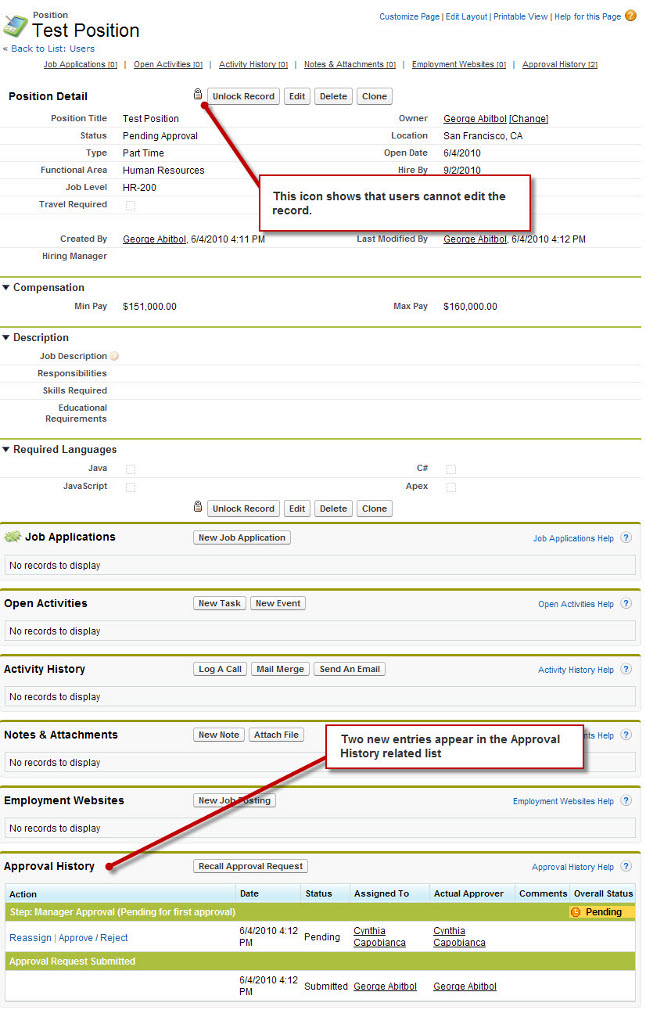This screenshot has height=1010, width=646.
Task: Collapse the Description section
Action: (6, 338)
